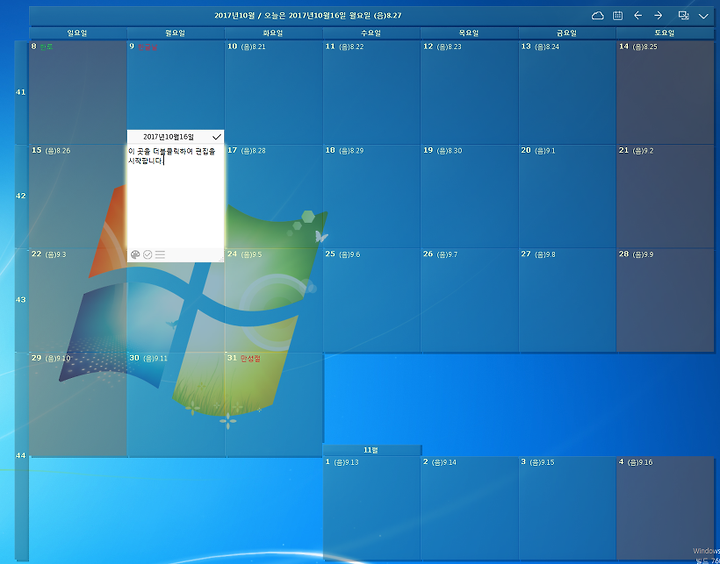This screenshot has width=720, height=564.
Task: Select the October 13 day cell
Action: [567, 92]
